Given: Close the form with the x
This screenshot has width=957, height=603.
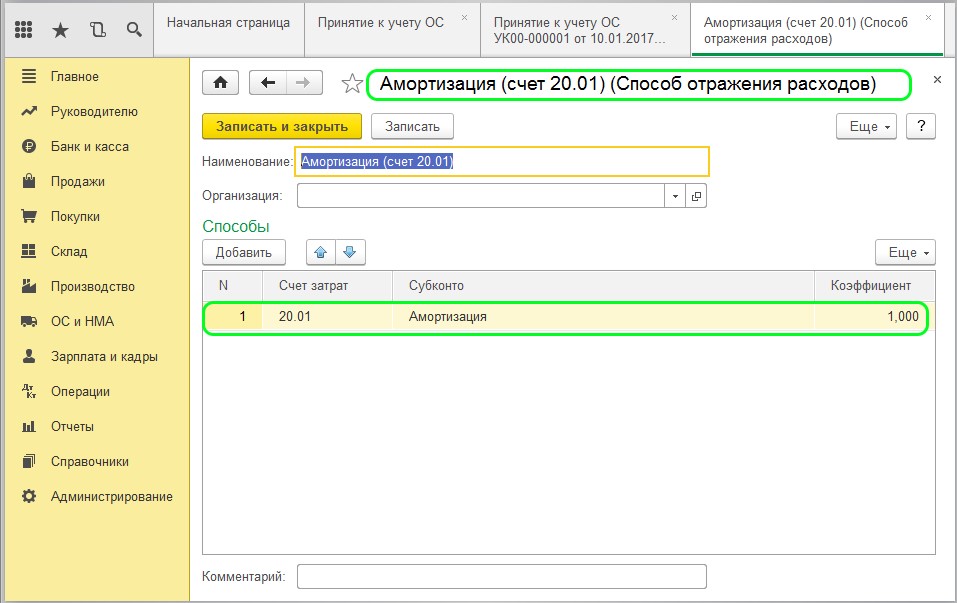Looking at the screenshot, I should pos(937,79).
